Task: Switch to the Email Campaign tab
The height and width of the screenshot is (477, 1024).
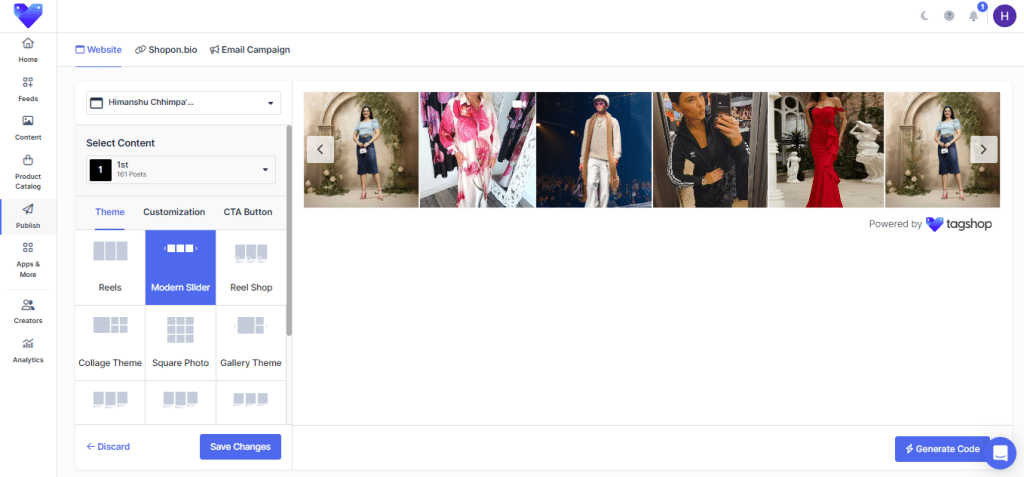Action: point(250,49)
